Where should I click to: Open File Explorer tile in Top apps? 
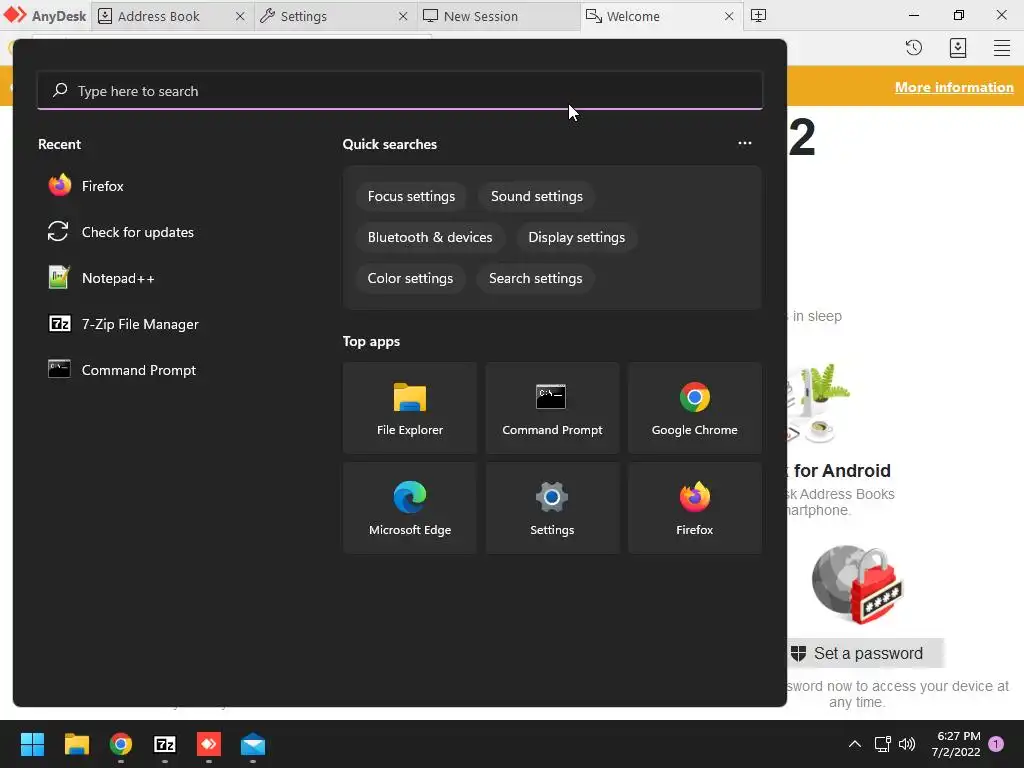409,408
